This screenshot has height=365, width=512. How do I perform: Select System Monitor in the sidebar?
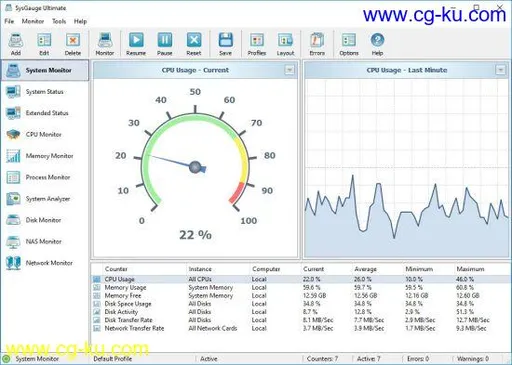coord(45,70)
